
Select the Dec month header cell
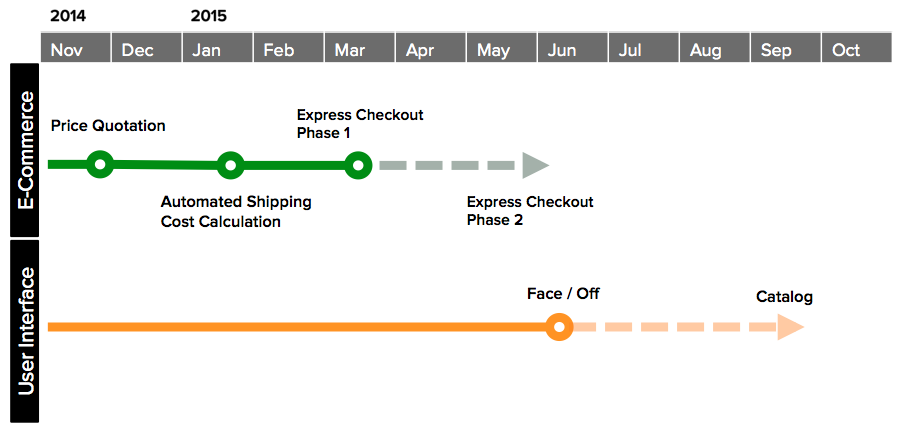point(147,48)
